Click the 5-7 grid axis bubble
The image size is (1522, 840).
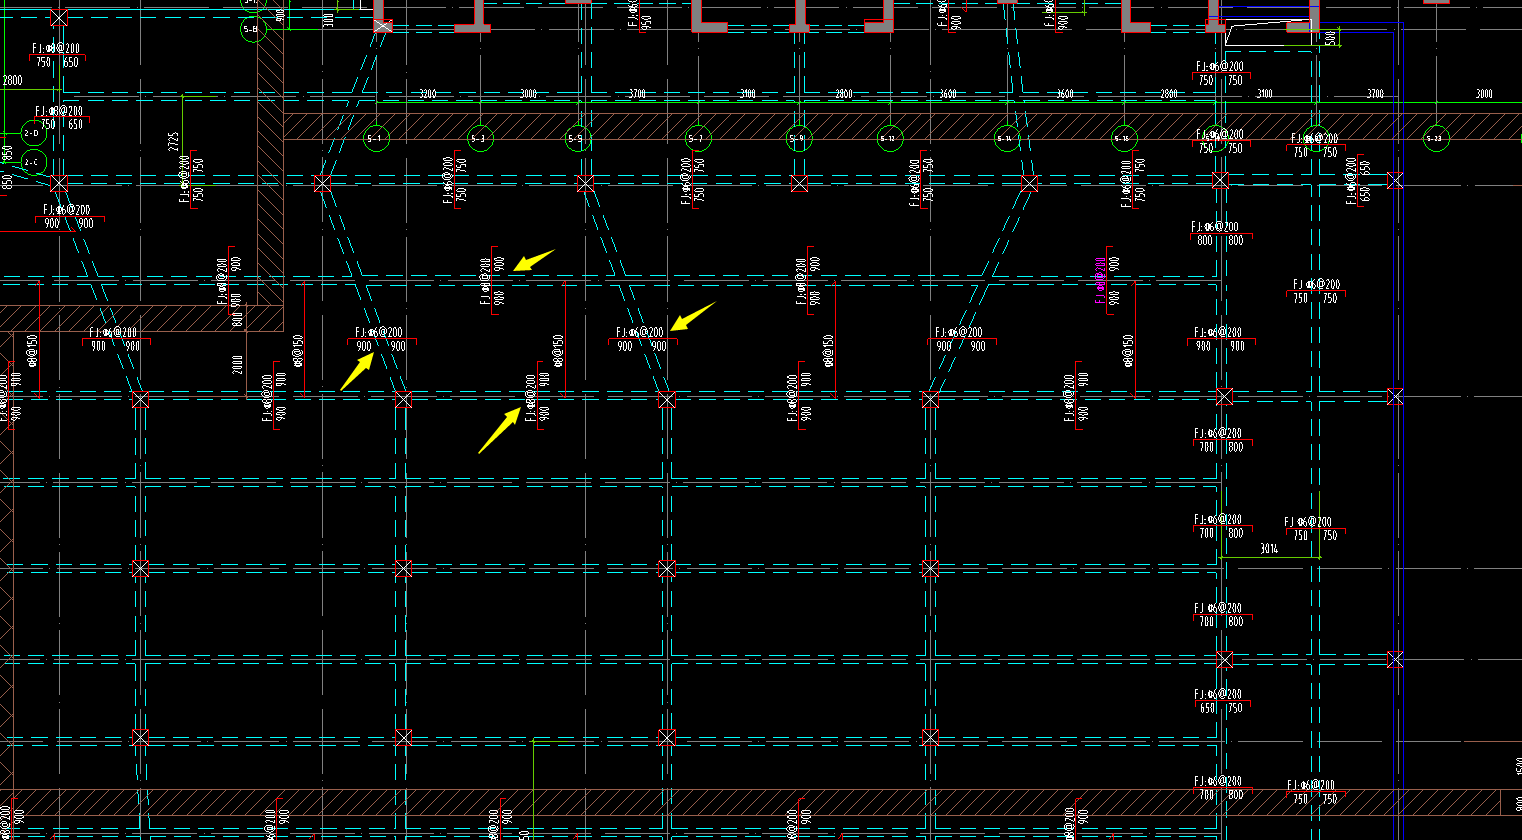698,139
